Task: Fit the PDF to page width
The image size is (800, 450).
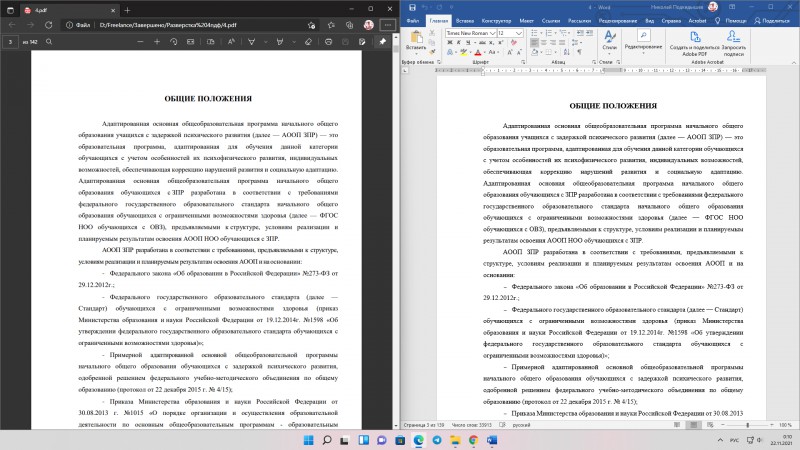Action: [x=190, y=42]
